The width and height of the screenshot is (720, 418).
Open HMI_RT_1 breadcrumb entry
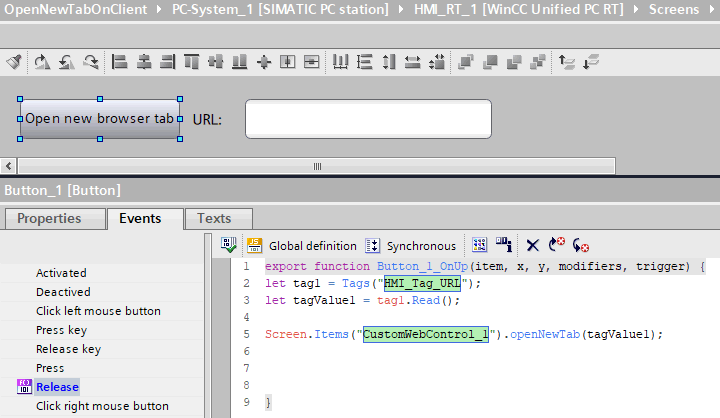519,9
